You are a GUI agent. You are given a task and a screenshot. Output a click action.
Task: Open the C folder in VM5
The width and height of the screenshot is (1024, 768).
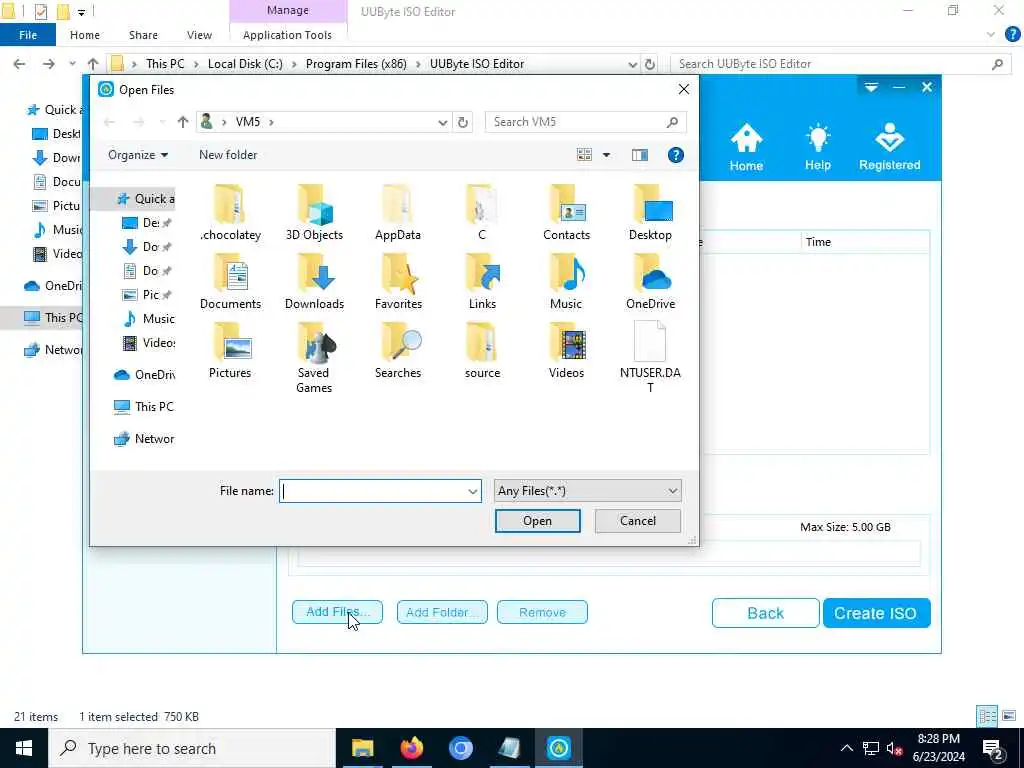pyautogui.click(x=482, y=213)
